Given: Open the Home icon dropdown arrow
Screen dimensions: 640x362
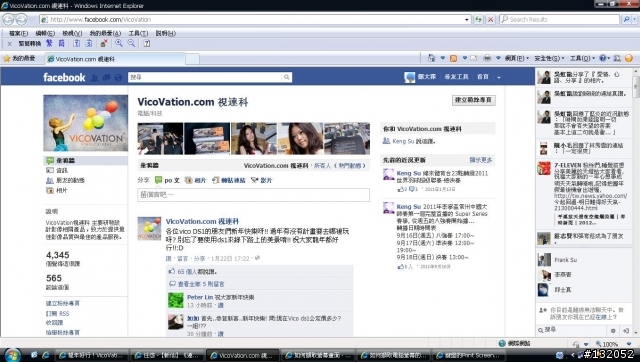Looking at the screenshot, I should tap(442, 58).
